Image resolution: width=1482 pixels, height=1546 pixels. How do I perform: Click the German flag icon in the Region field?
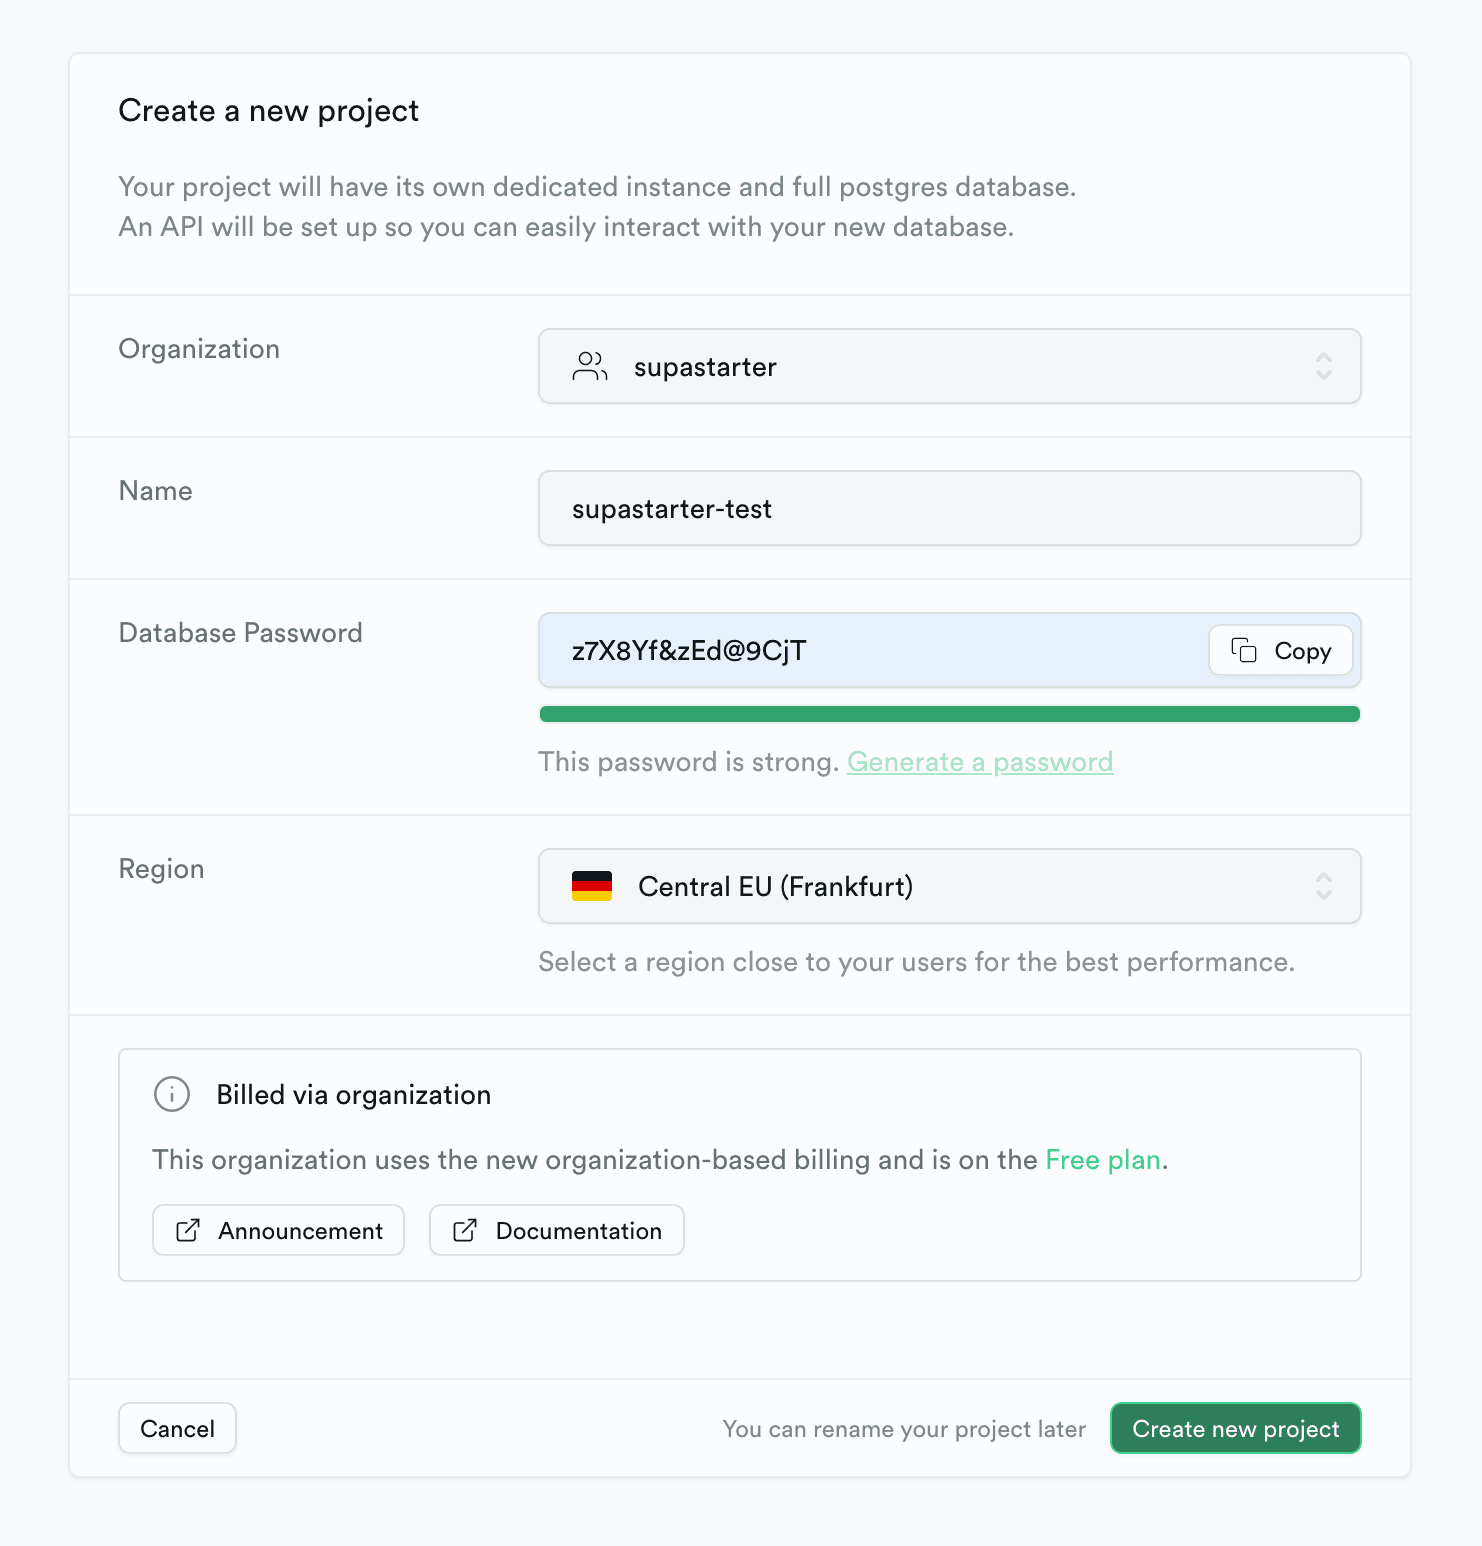coord(593,885)
